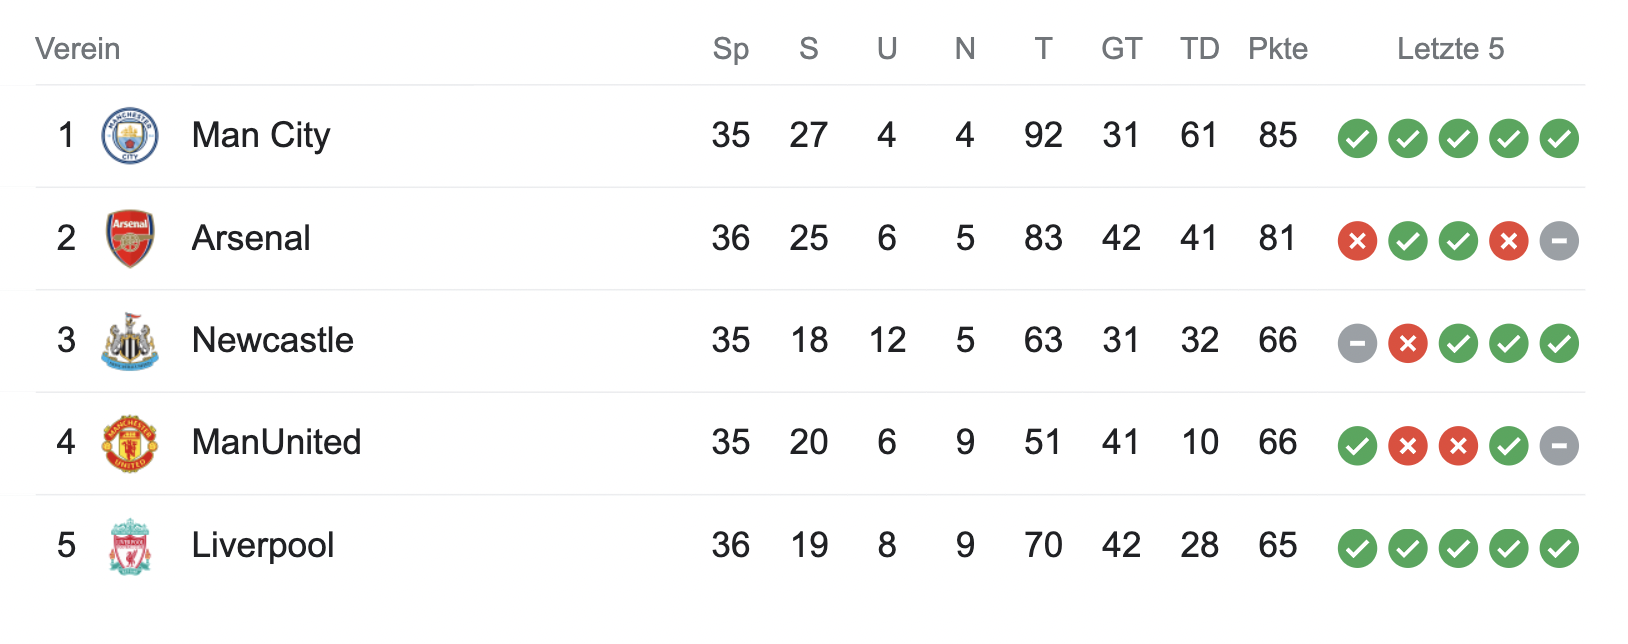
Task: Click the Pkte column header
Action: tap(1278, 49)
